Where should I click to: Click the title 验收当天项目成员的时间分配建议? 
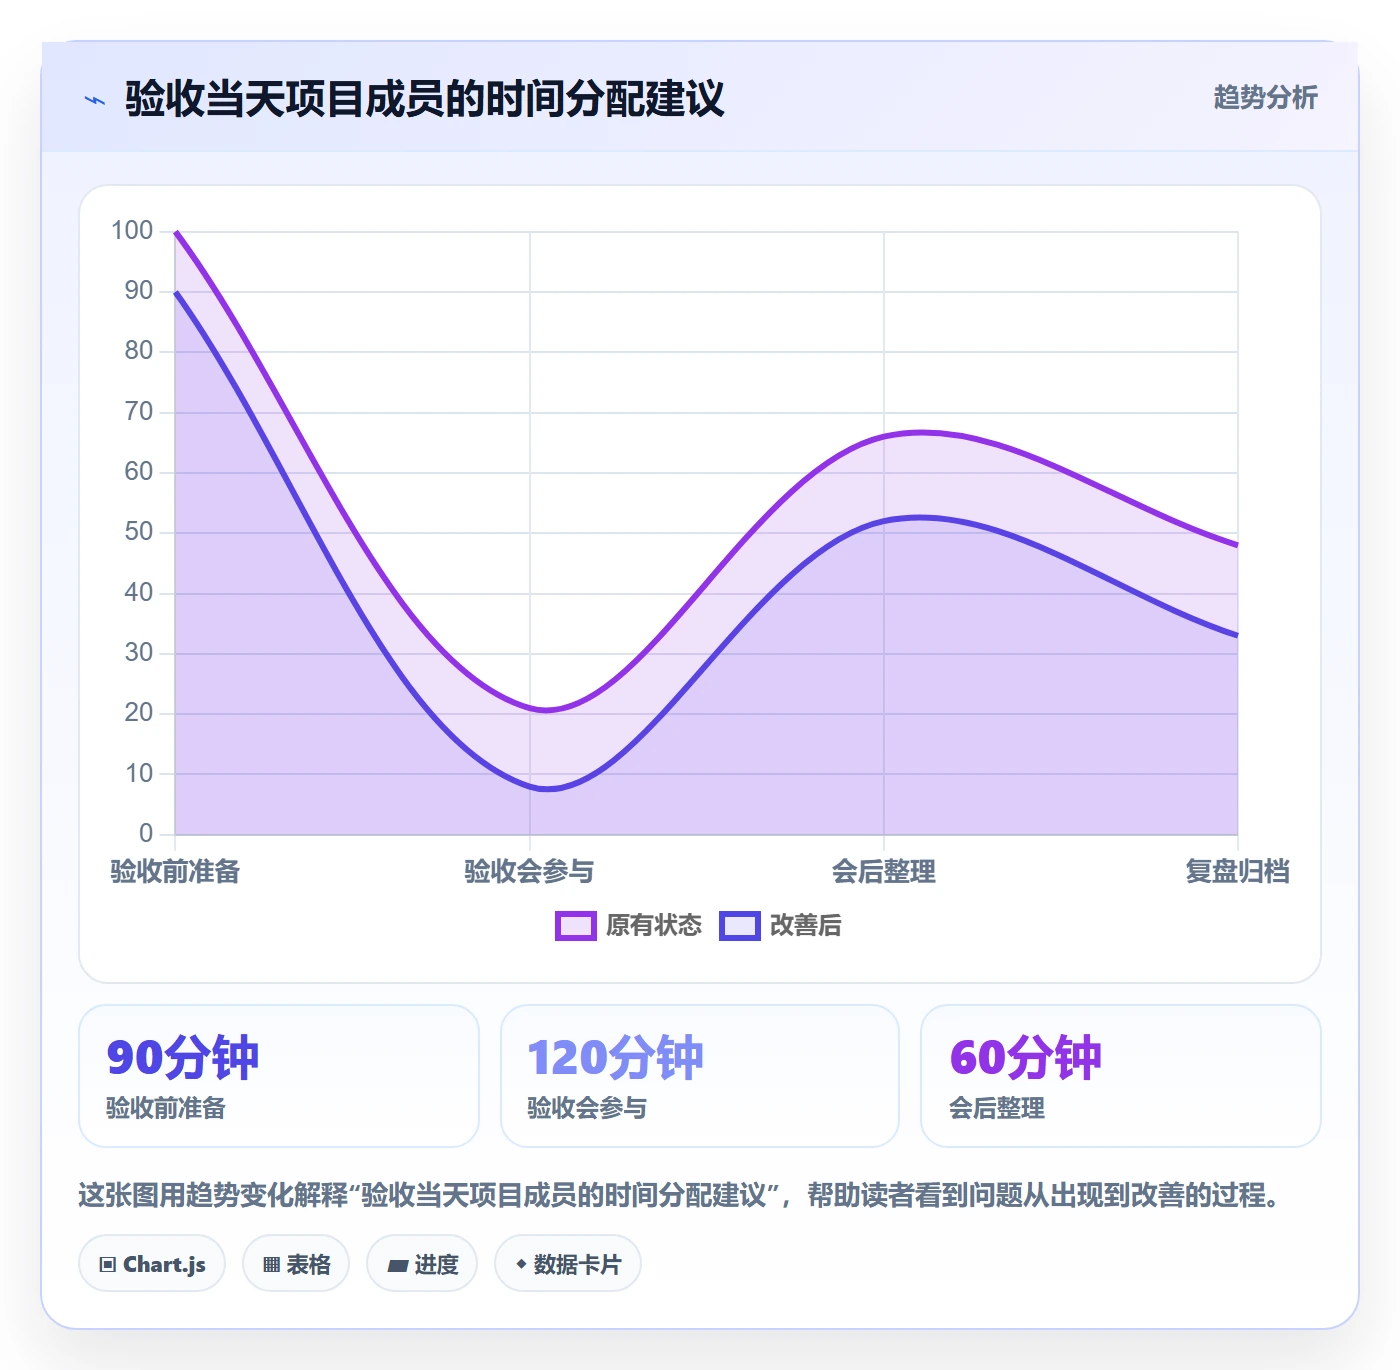pyautogui.click(x=424, y=99)
